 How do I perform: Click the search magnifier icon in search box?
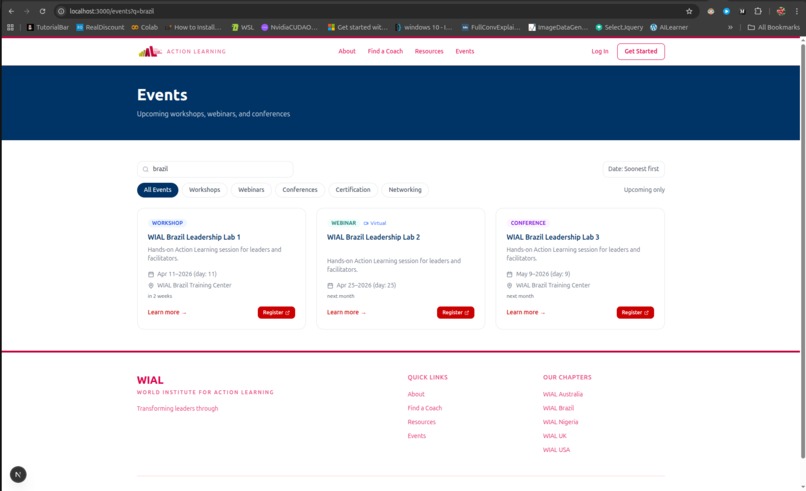click(145, 169)
